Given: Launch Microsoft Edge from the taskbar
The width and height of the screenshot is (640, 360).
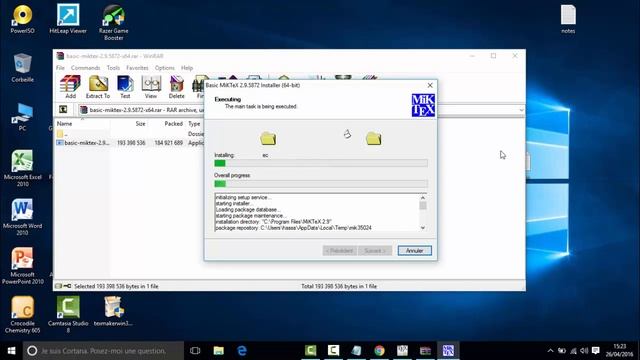Looking at the screenshot, I should point(242,351).
